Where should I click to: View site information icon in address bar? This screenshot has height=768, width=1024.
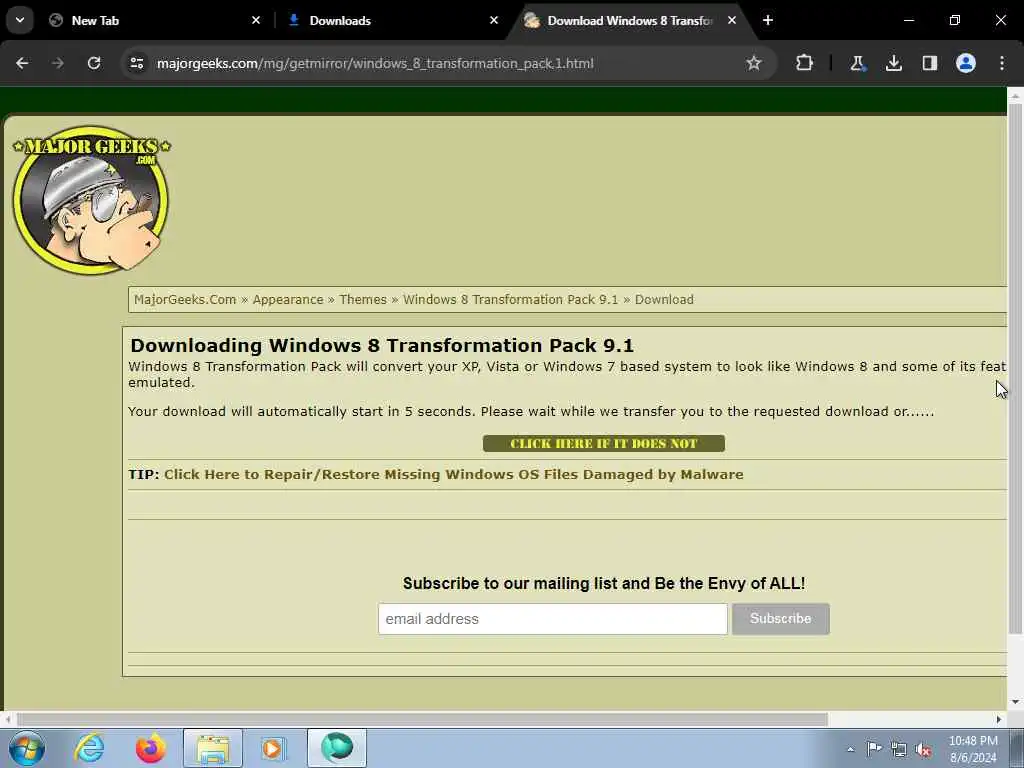click(137, 63)
